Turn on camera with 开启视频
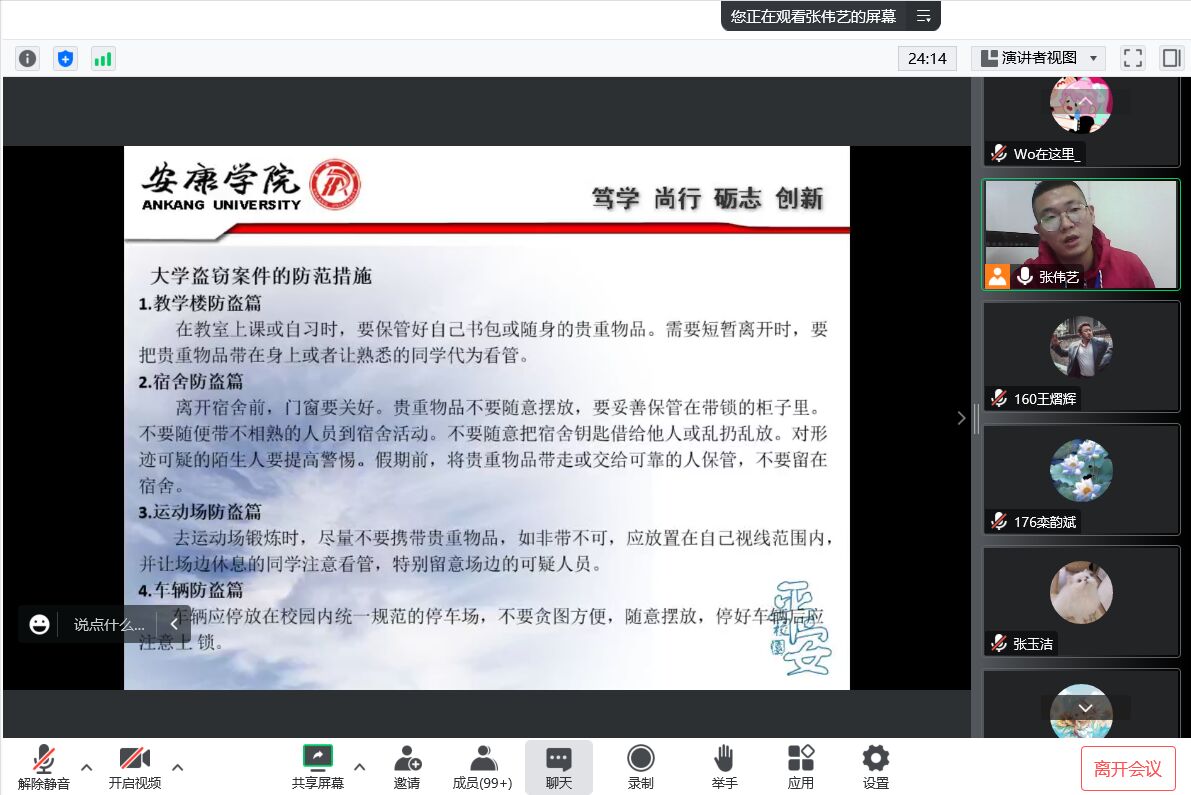Image resolution: width=1191 pixels, height=795 pixels. (x=134, y=766)
